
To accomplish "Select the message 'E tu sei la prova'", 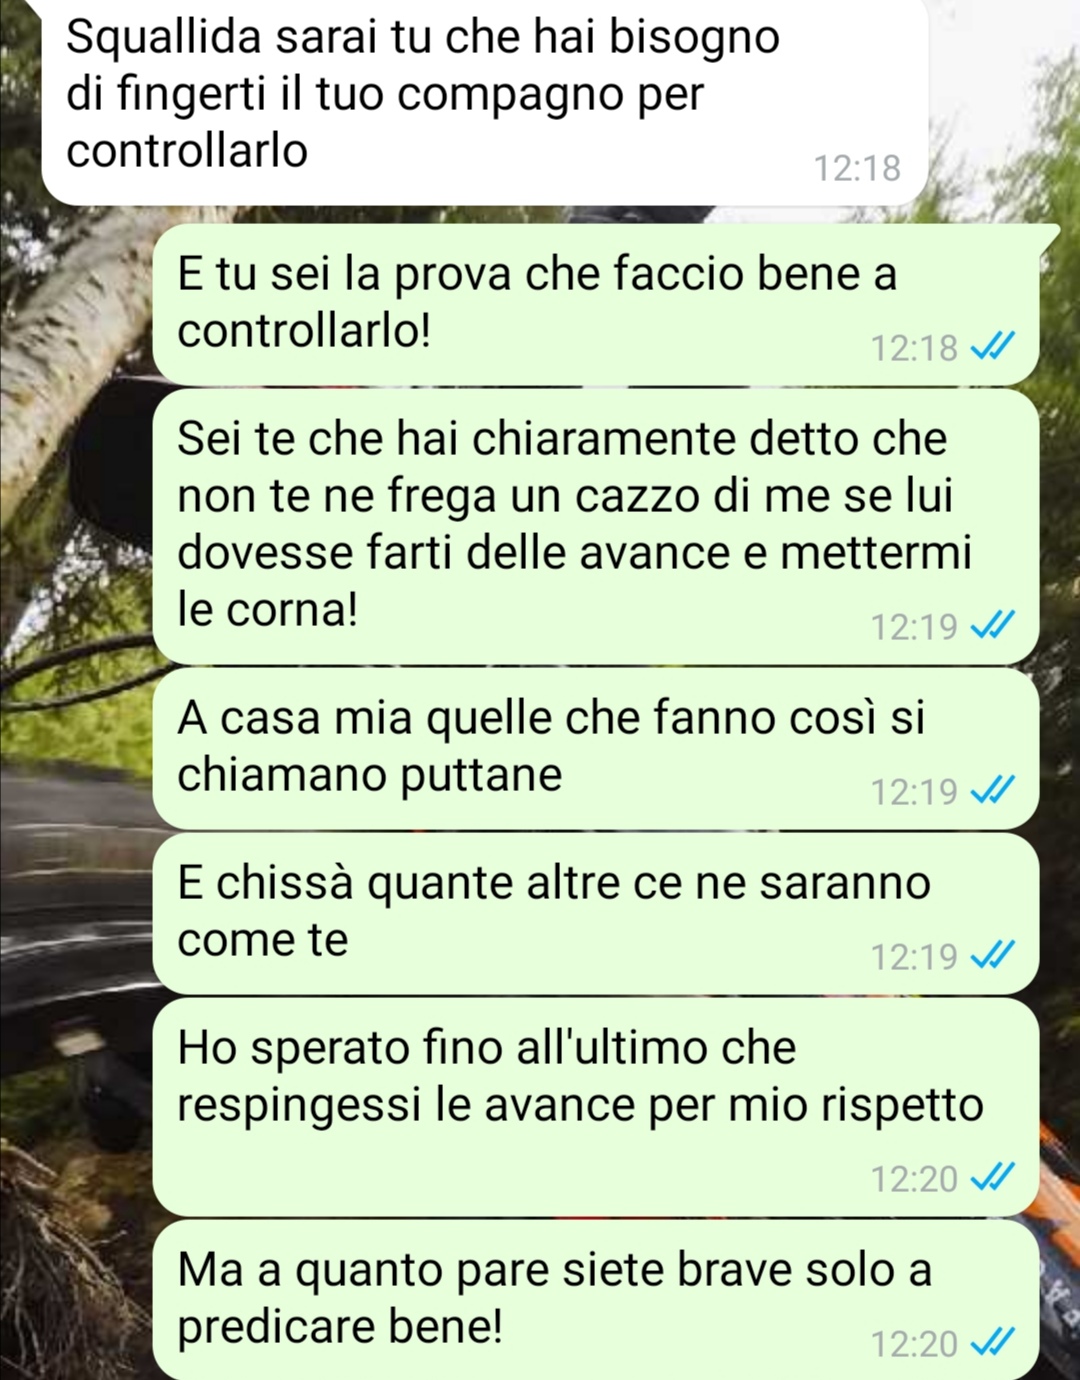I will [x=596, y=303].
